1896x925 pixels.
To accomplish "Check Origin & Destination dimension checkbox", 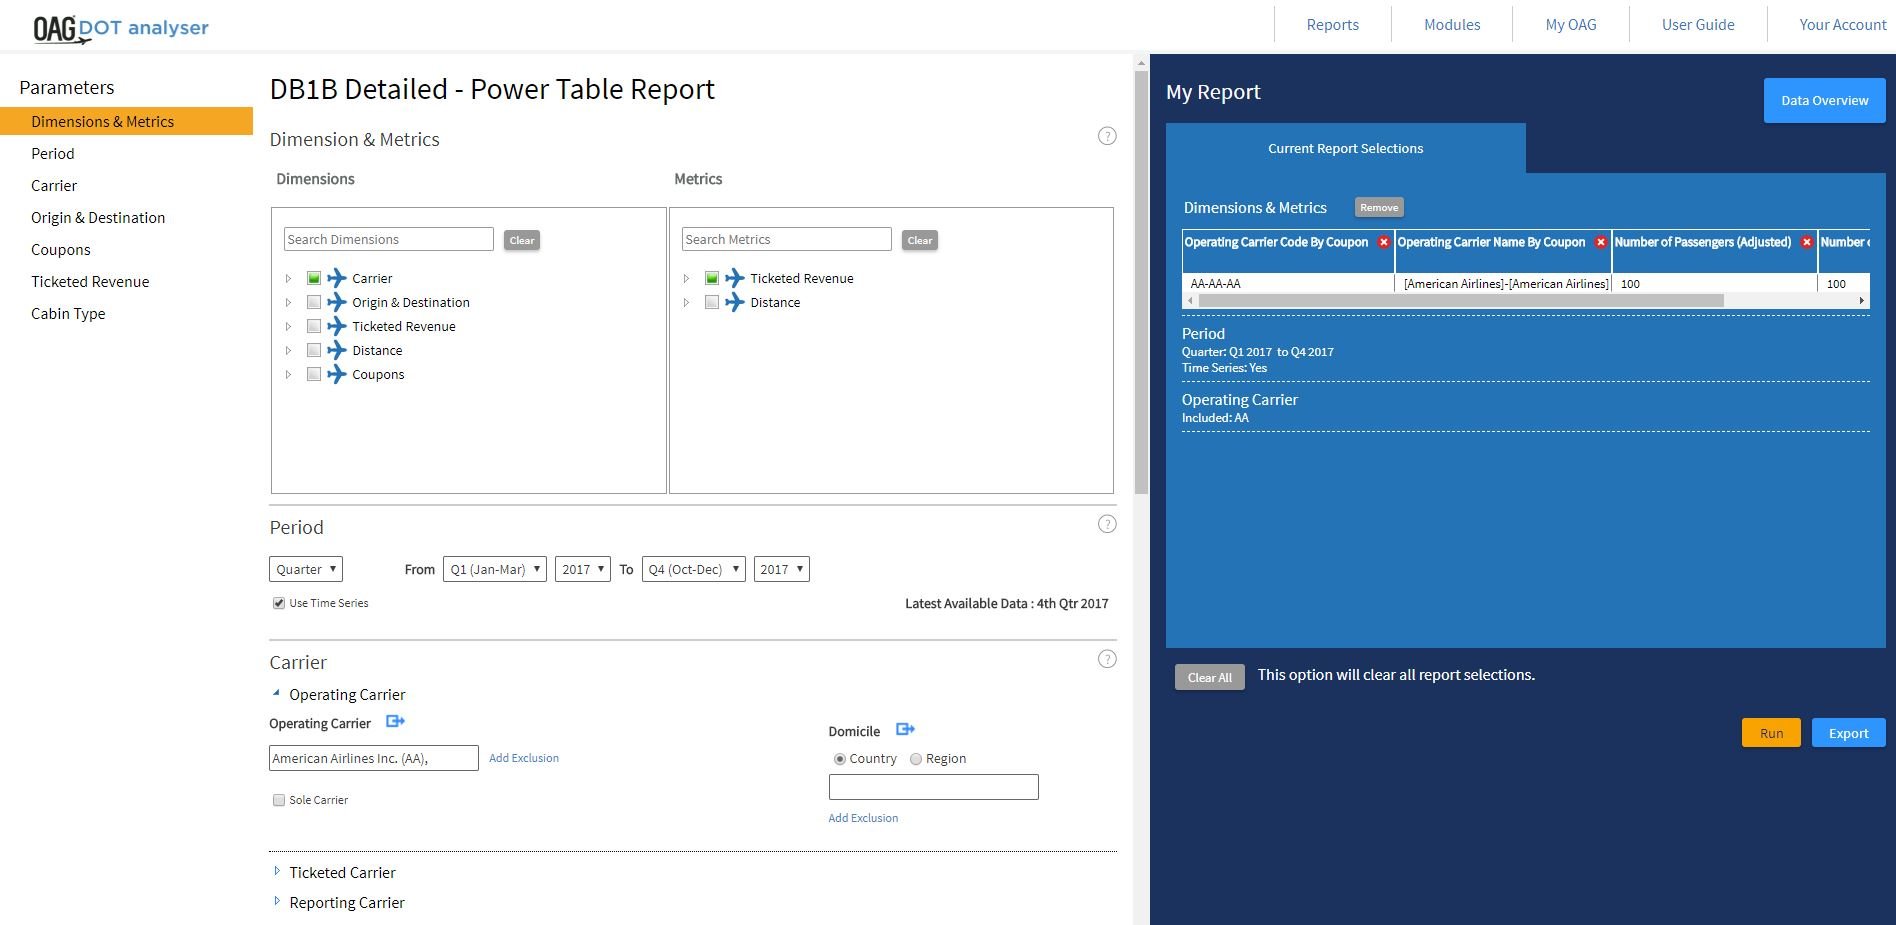I will (x=314, y=302).
